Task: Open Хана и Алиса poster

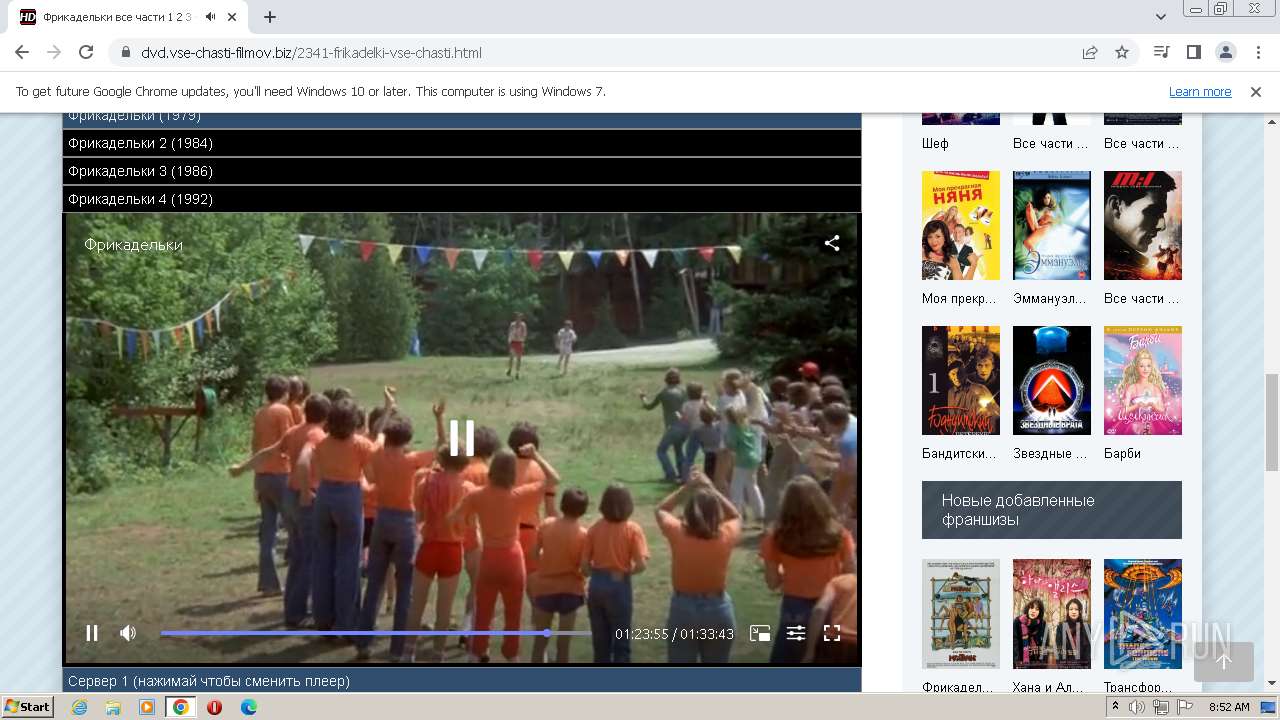Action: [x=1052, y=613]
